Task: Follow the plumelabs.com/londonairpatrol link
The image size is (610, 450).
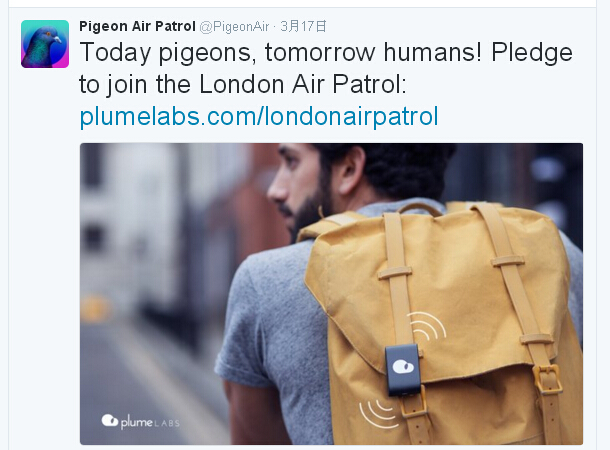Action: 259,116
